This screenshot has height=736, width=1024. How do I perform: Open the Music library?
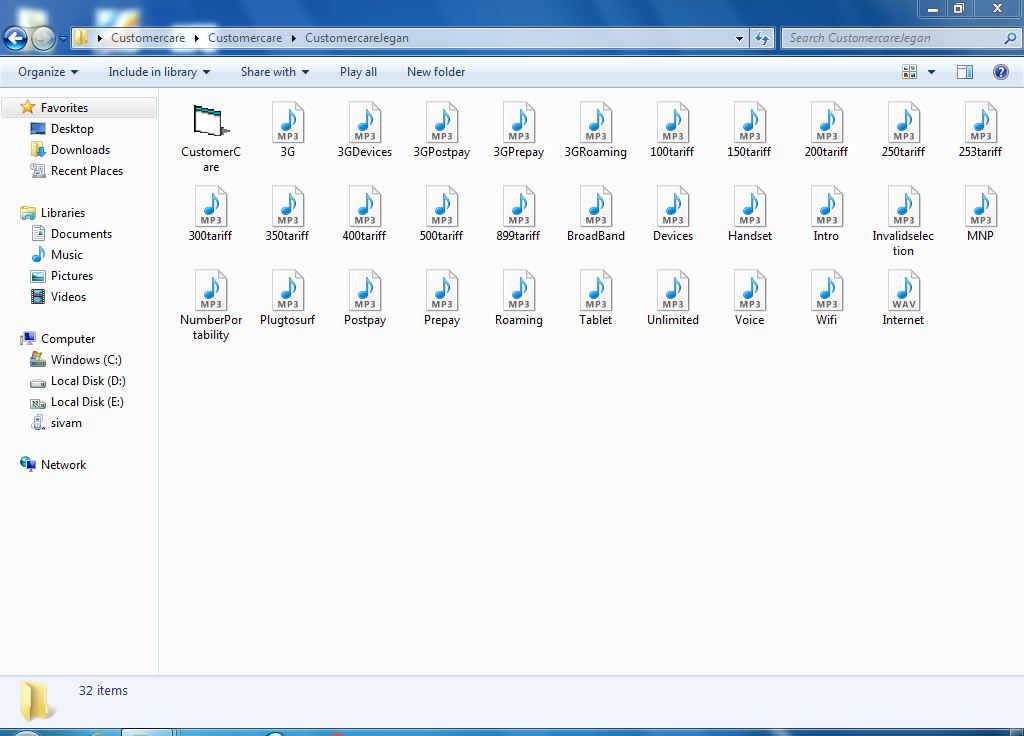point(67,255)
